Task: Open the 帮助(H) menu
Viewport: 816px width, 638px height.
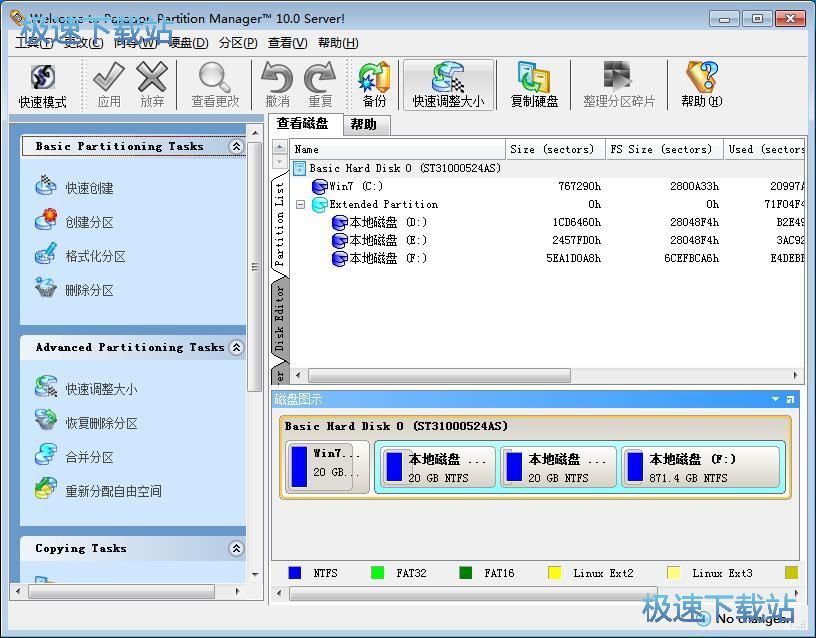Action: (x=338, y=43)
